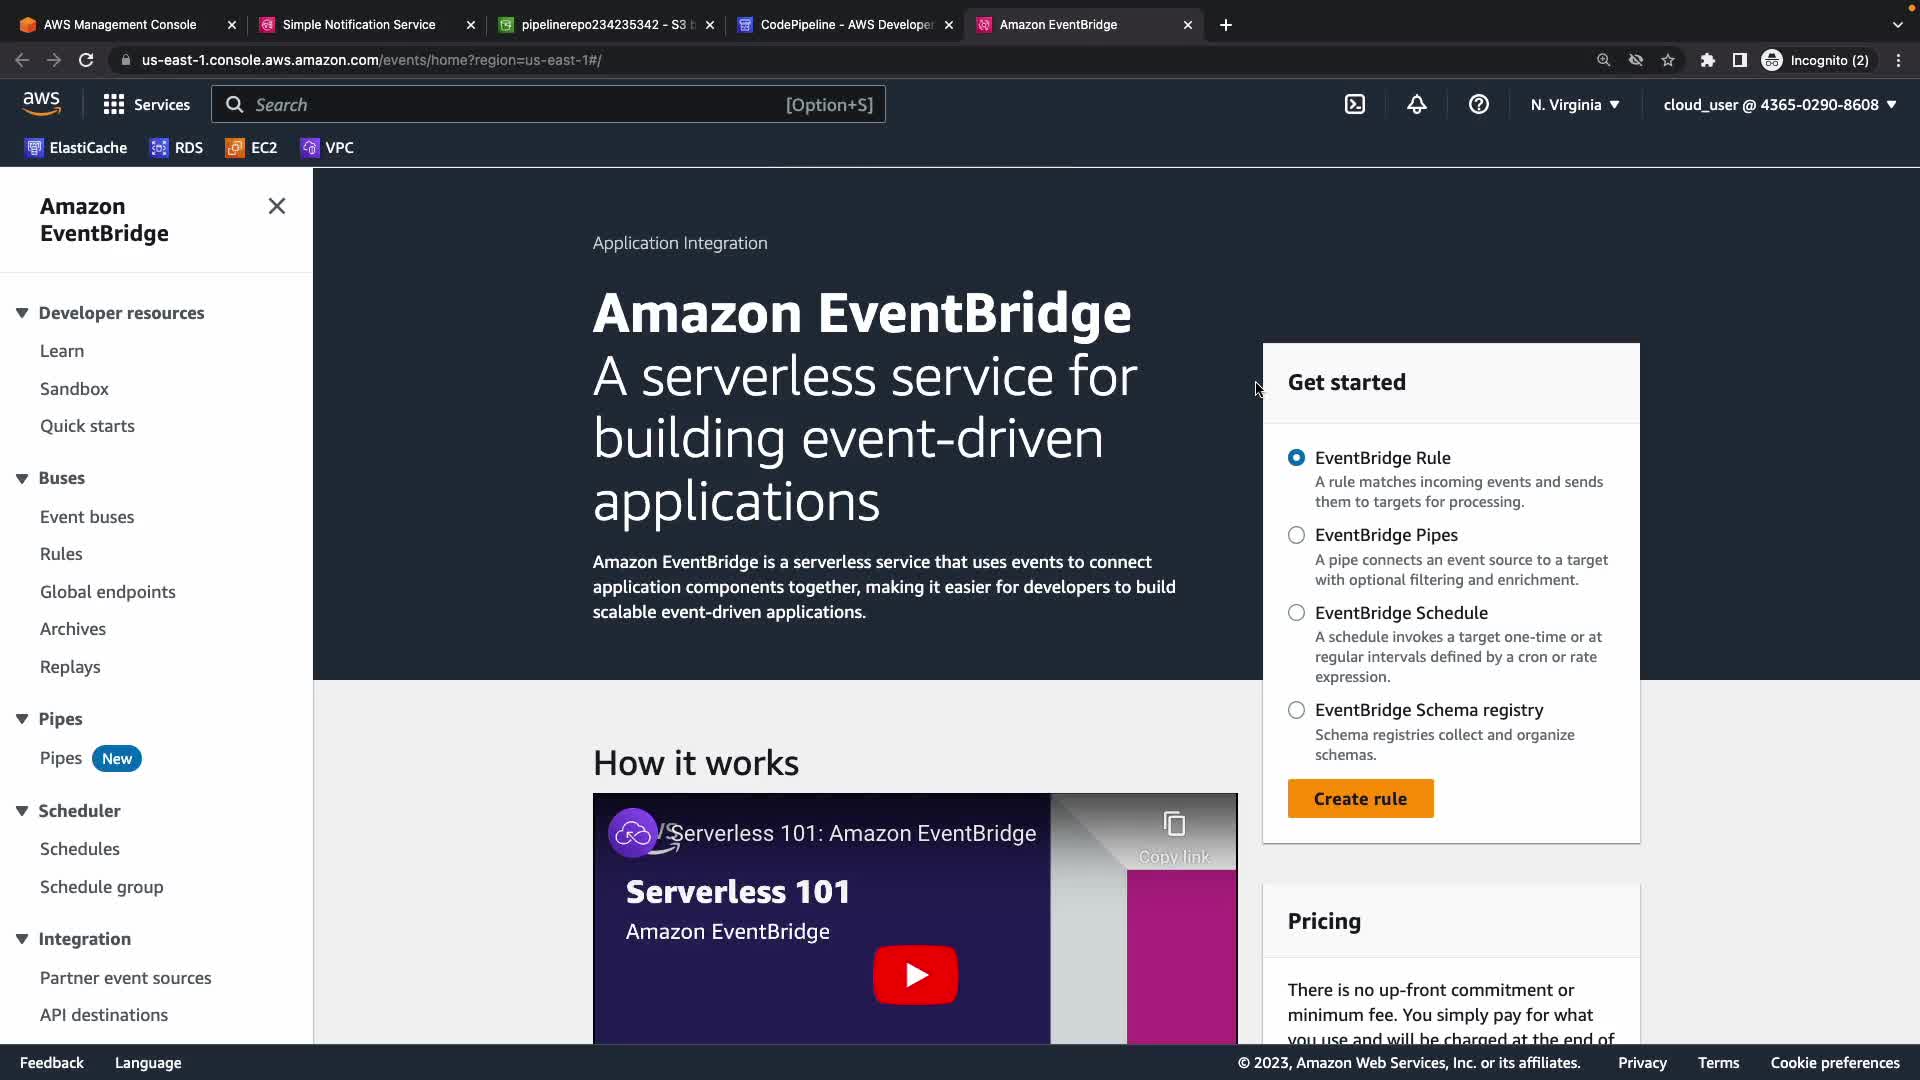Open the ElastiCache bookmark shortcut

pyautogui.click(x=76, y=147)
